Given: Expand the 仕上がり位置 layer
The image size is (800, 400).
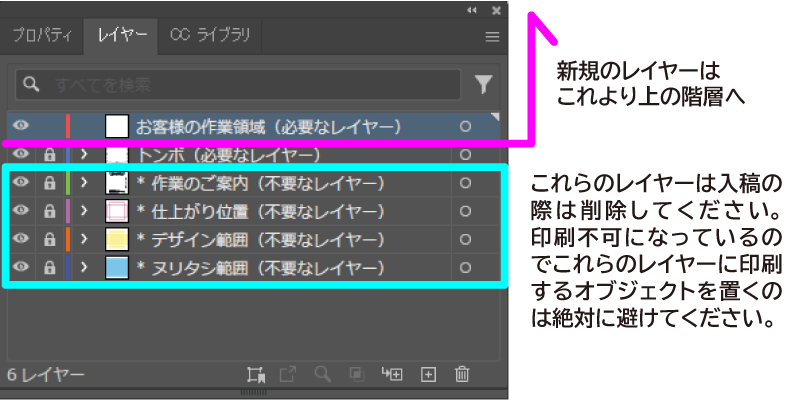Looking at the screenshot, I should [85, 210].
